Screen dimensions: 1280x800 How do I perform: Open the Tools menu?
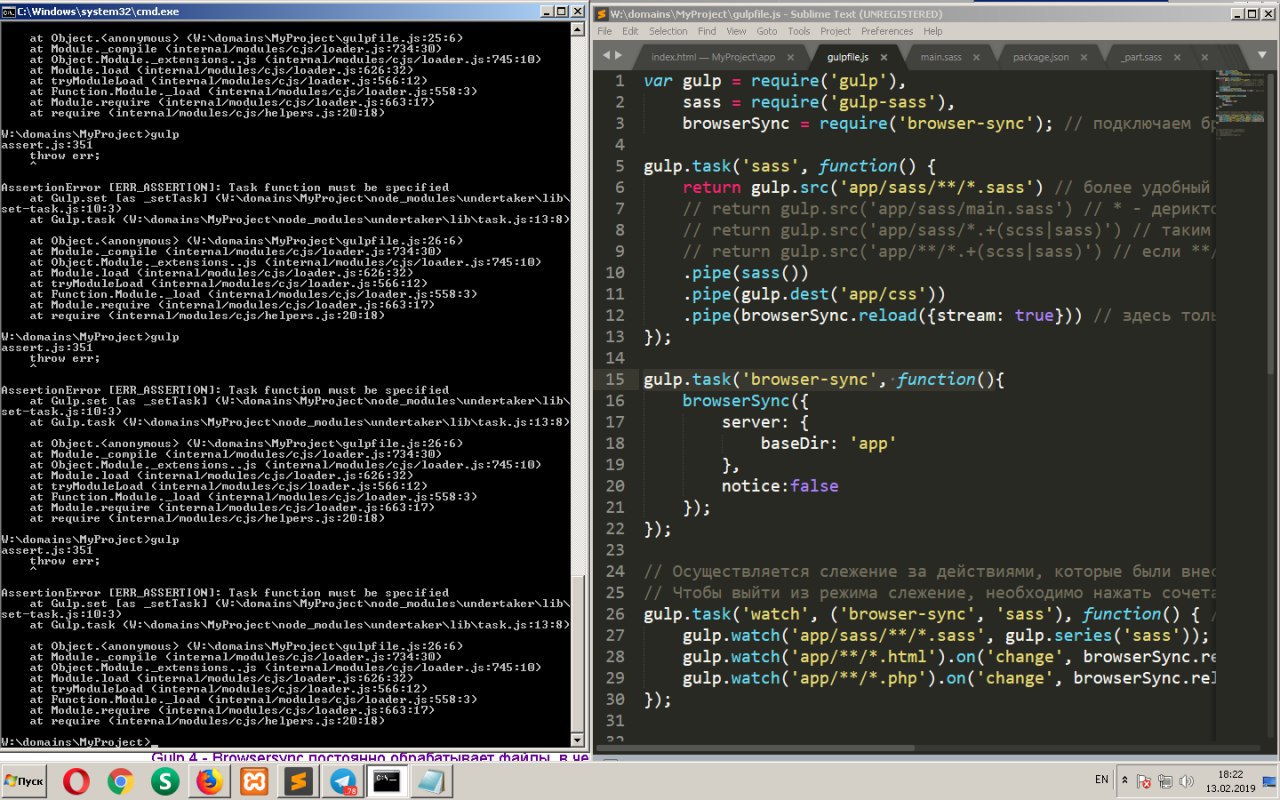(x=799, y=31)
